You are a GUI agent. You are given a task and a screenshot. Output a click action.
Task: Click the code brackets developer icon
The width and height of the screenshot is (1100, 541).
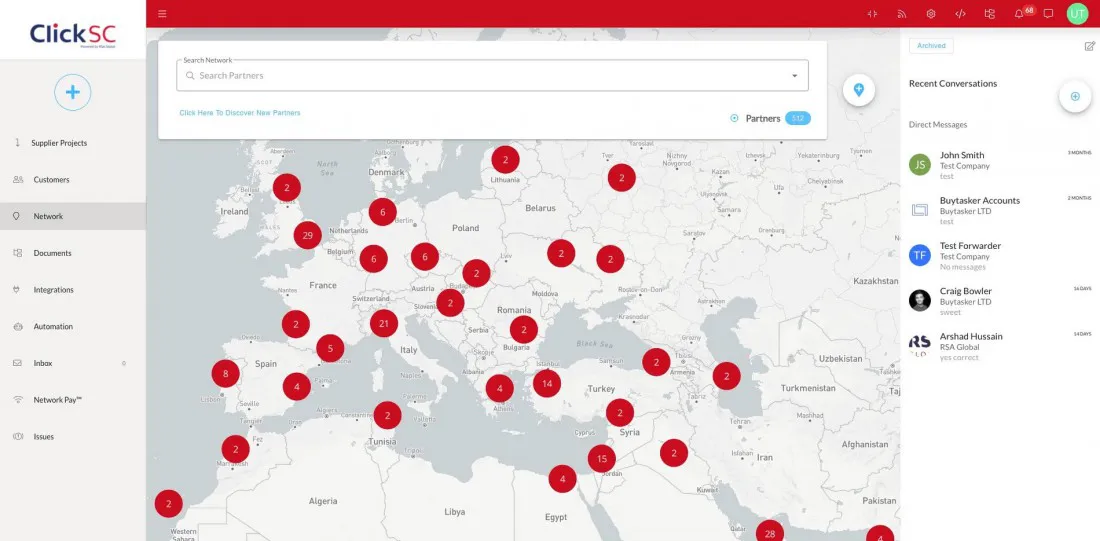coord(960,14)
